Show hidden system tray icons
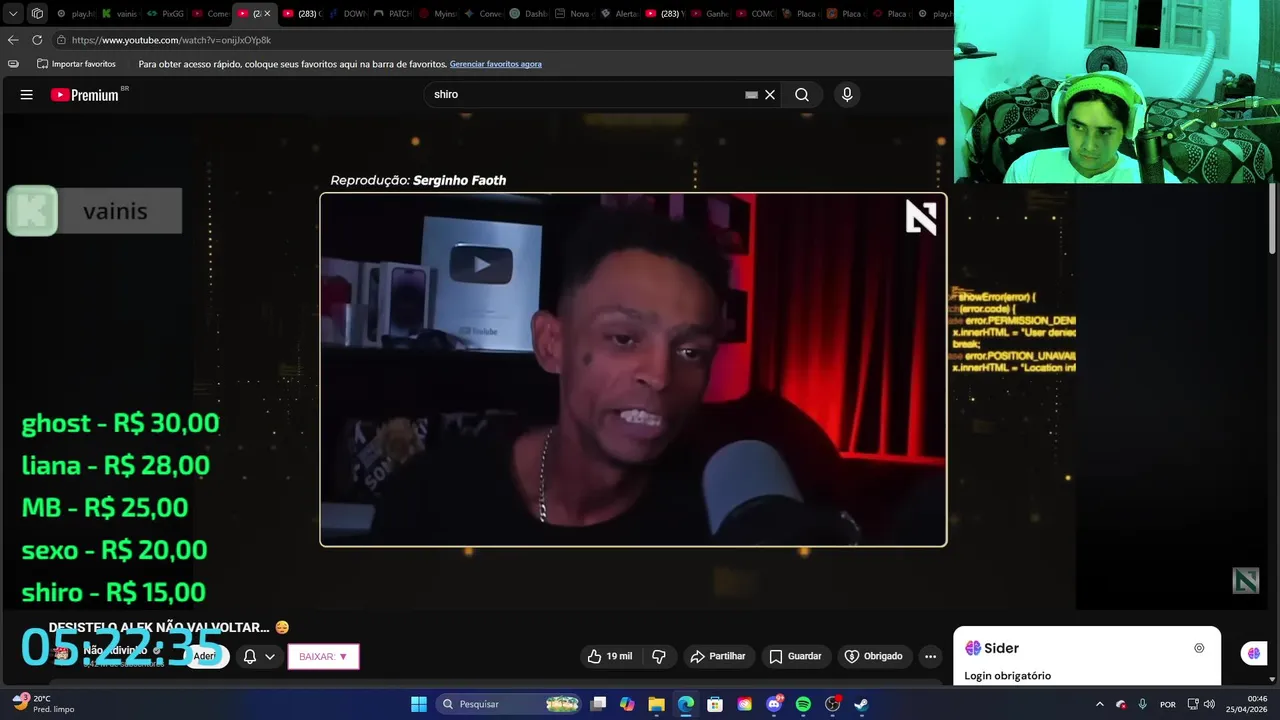Screen dimensions: 1280x720 (1100, 704)
